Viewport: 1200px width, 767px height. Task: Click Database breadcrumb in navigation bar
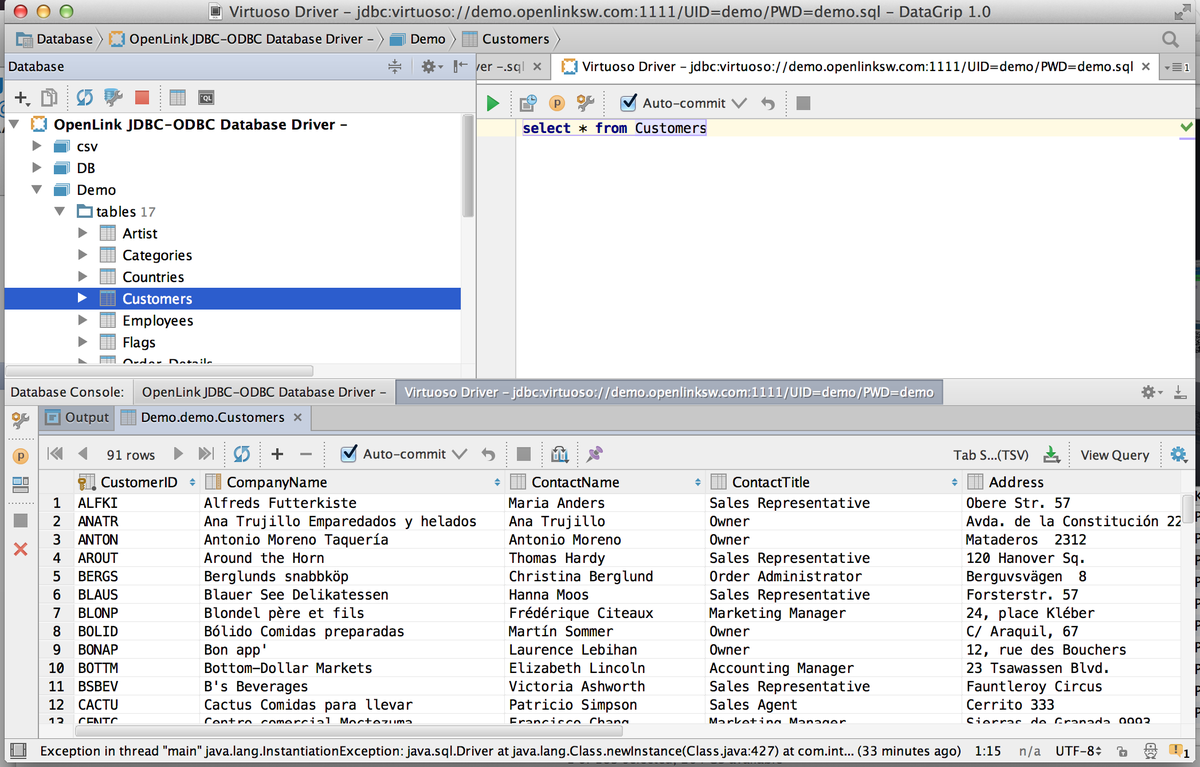click(x=55, y=39)
